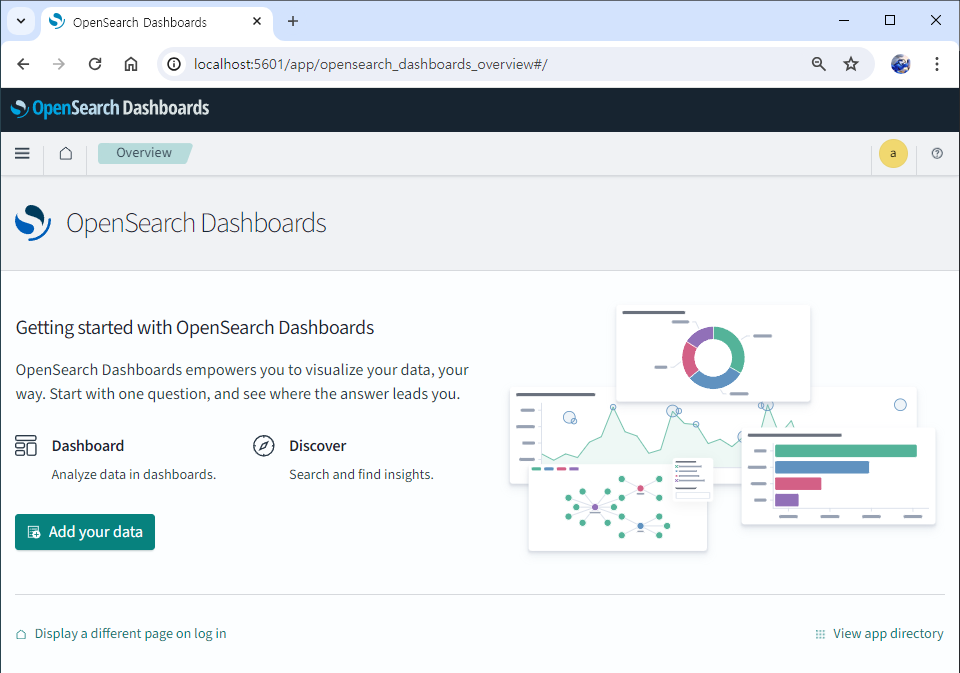Click the large OpenSearch logo in page heading
The height and width of the screenshot is (673, 960).
point(32,223)
